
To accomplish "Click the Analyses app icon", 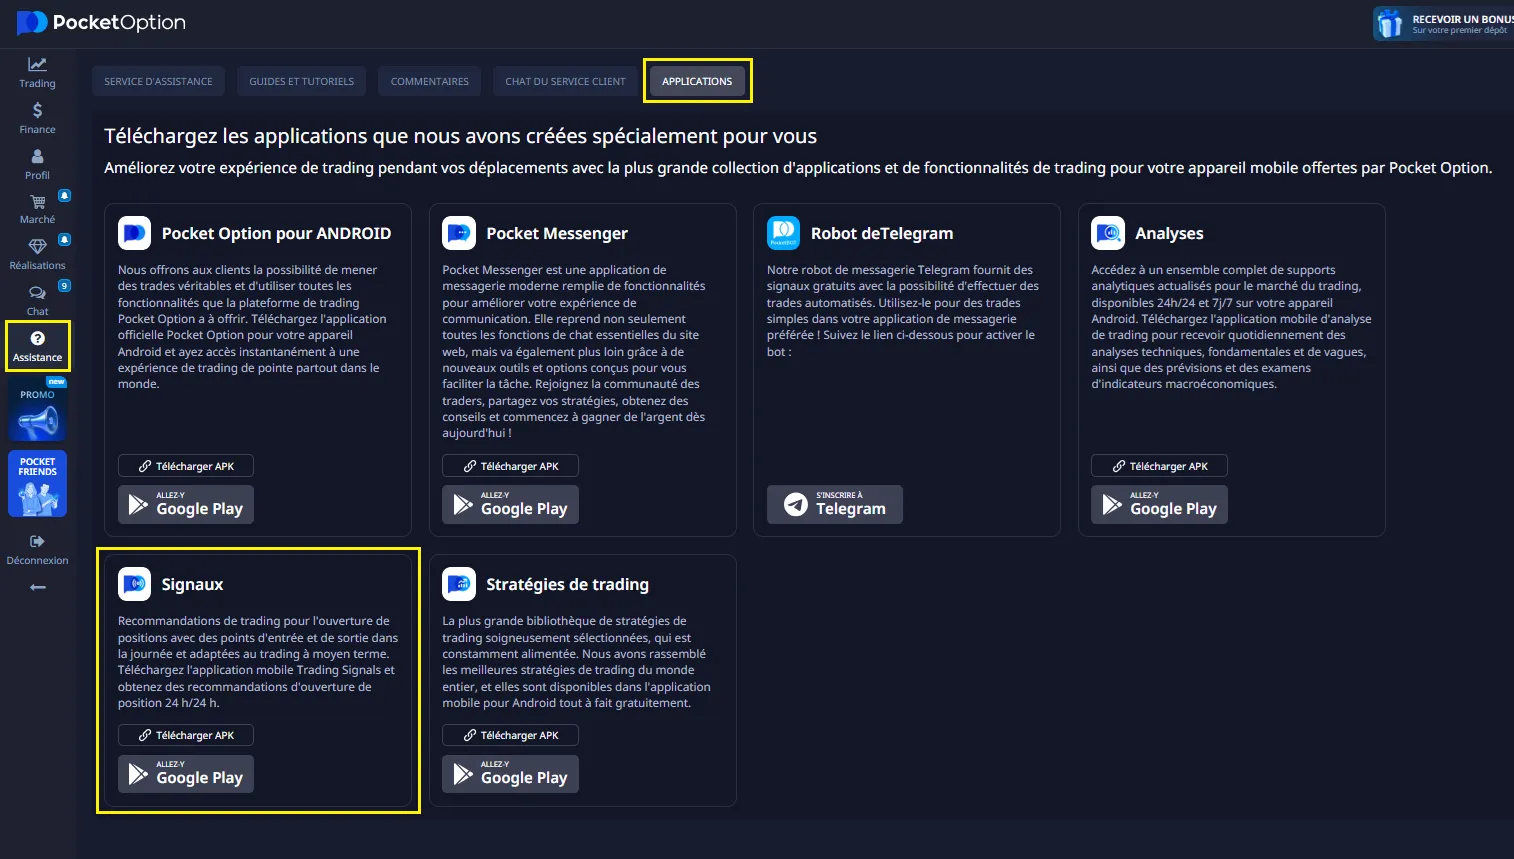I will pos(1108,233).
